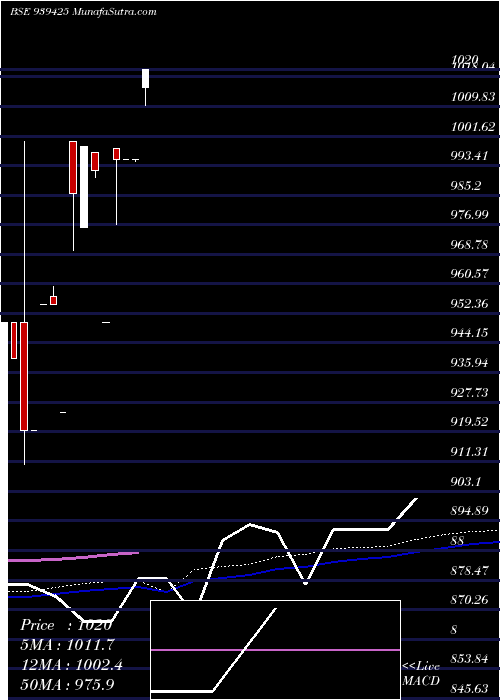Image resolution: width=500 pixels, height=700 pixels.
Task: Click the pink 50MA line segment
Action: [74, 557]
